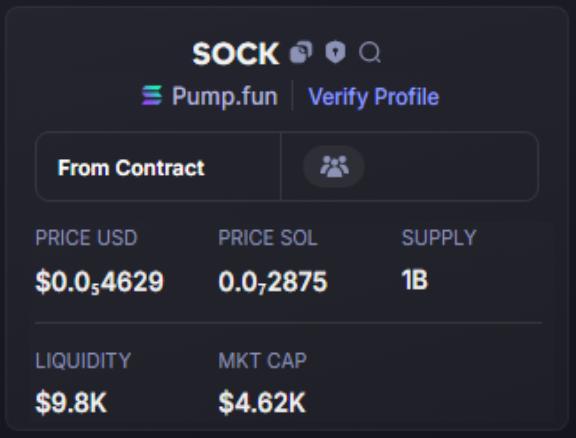Click the PRICE SOL label

pos(268,238)
